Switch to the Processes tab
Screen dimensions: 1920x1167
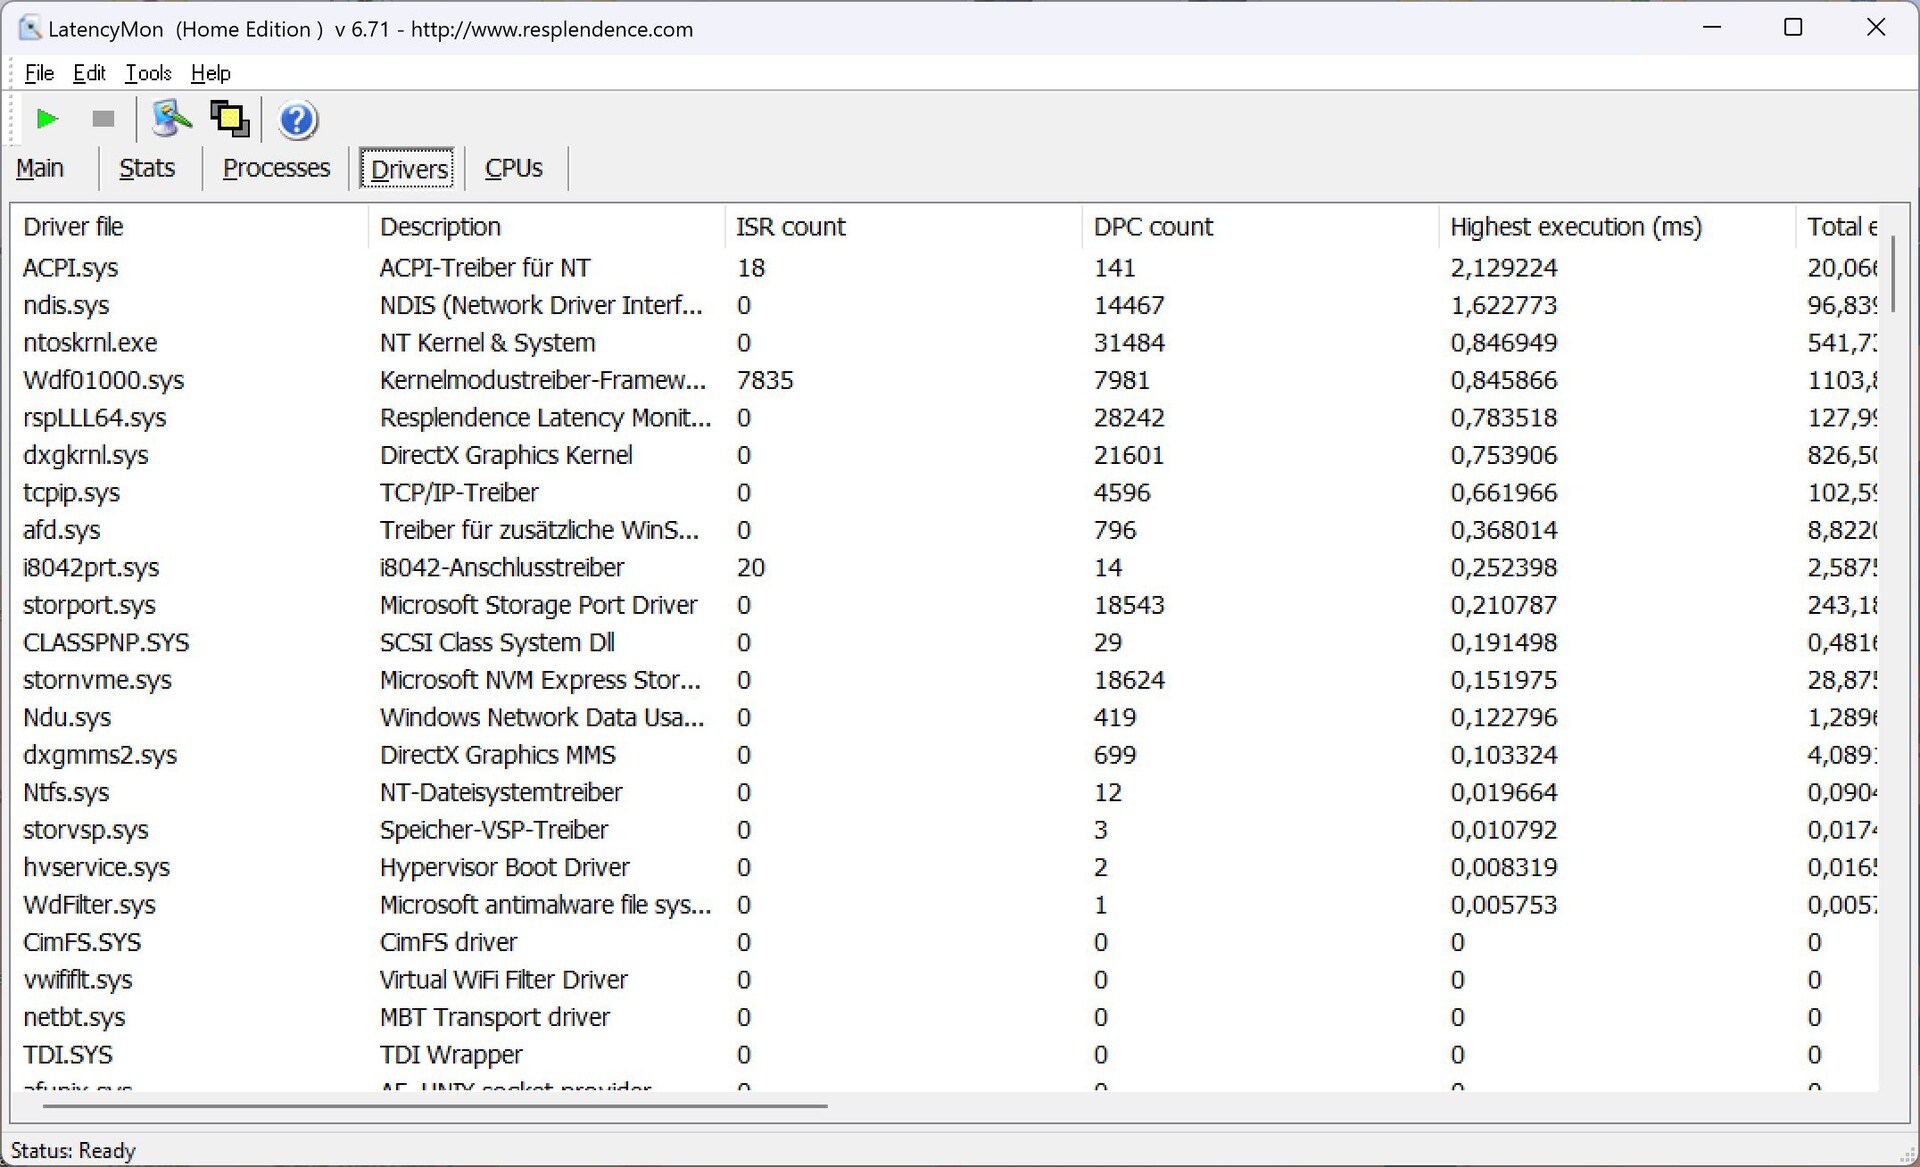[x=276, y=168]
